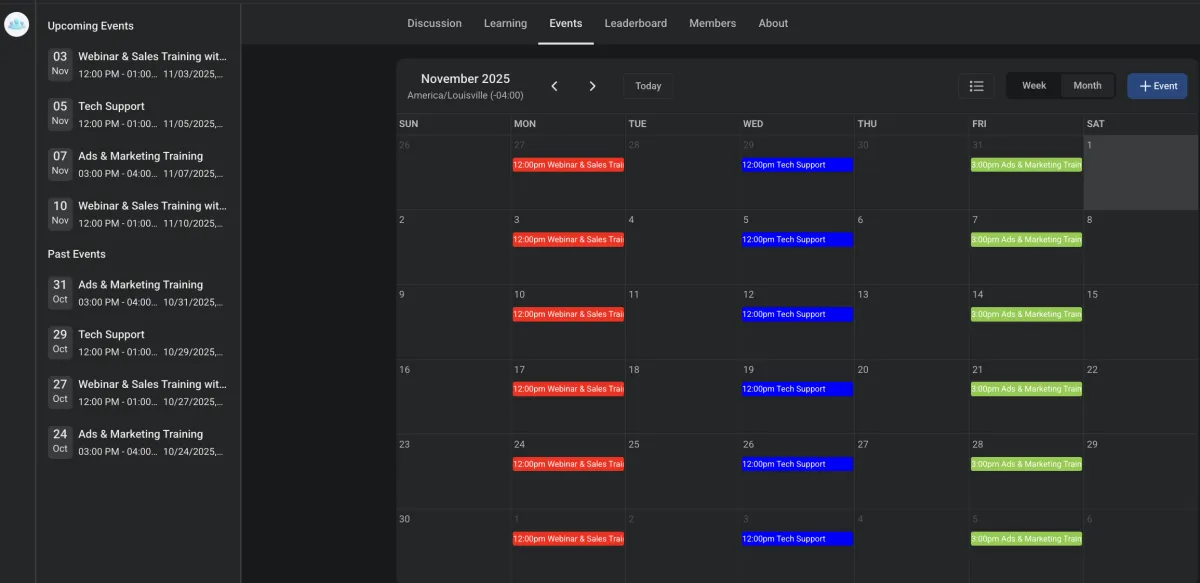
Task: Click red Webinar event on November 10
Action: (568, 314)
